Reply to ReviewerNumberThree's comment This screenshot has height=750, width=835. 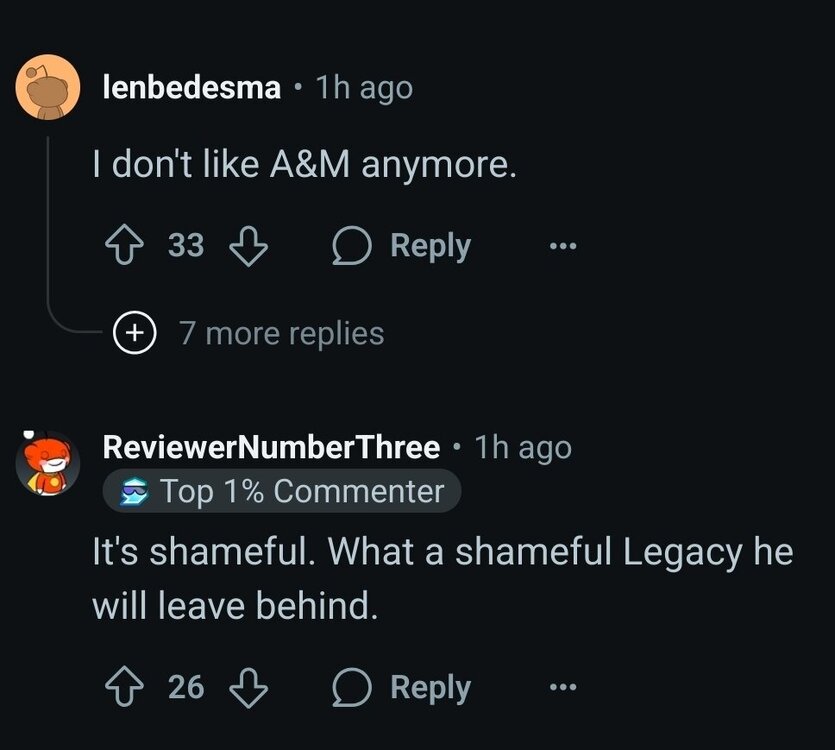(402, 687)
